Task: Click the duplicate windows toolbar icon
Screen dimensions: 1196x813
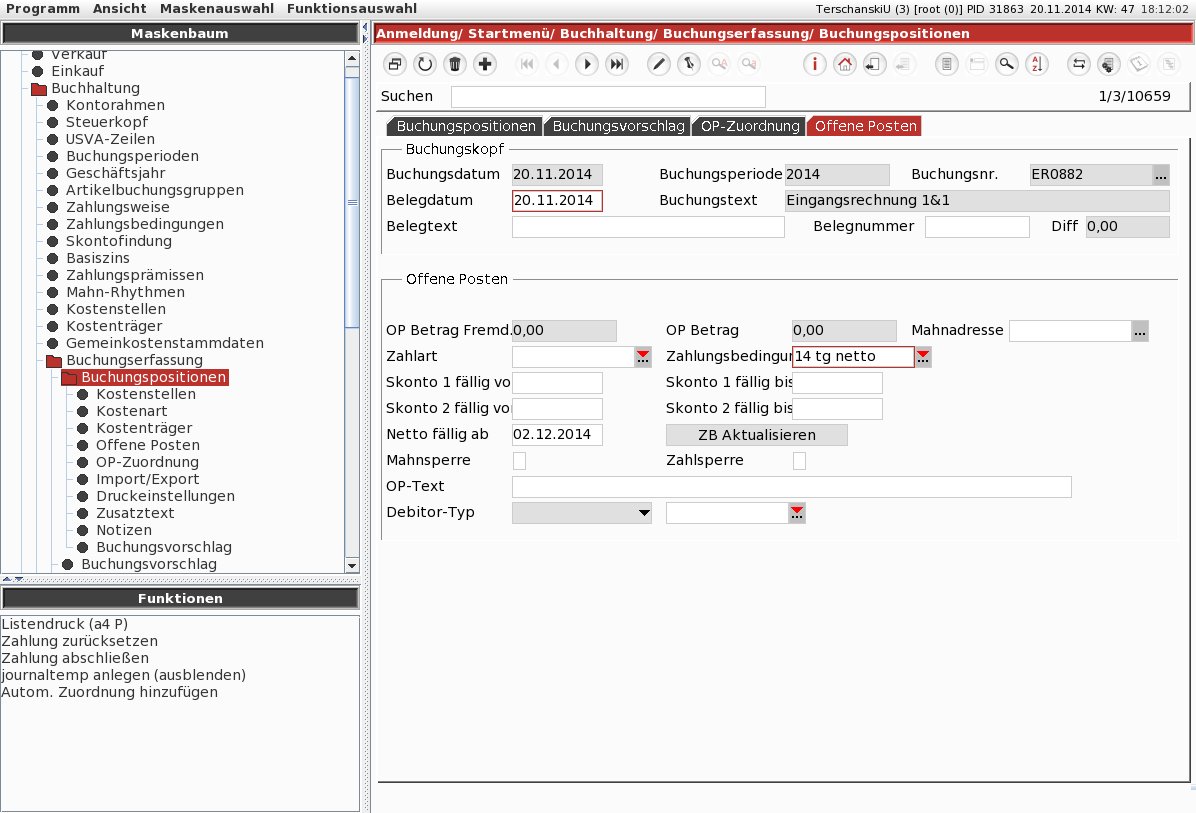Action: 395,64
